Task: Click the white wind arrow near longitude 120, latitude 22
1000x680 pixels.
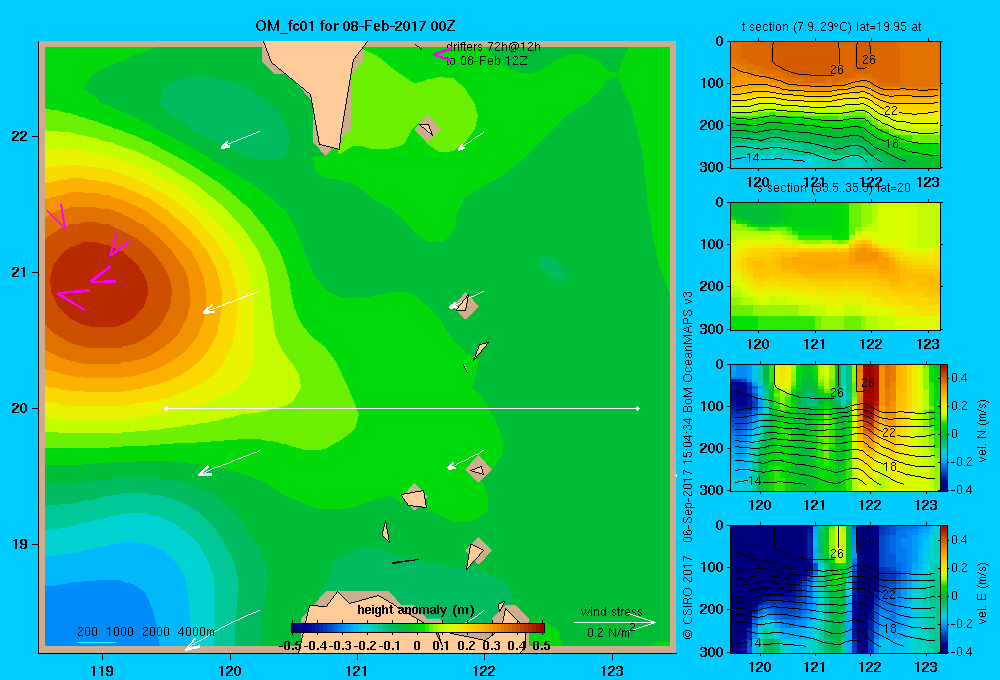Action: point(240,140)
